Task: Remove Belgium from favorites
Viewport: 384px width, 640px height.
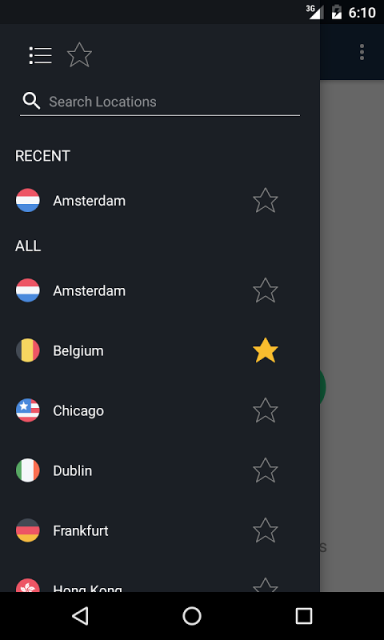Action: [265, 351]
